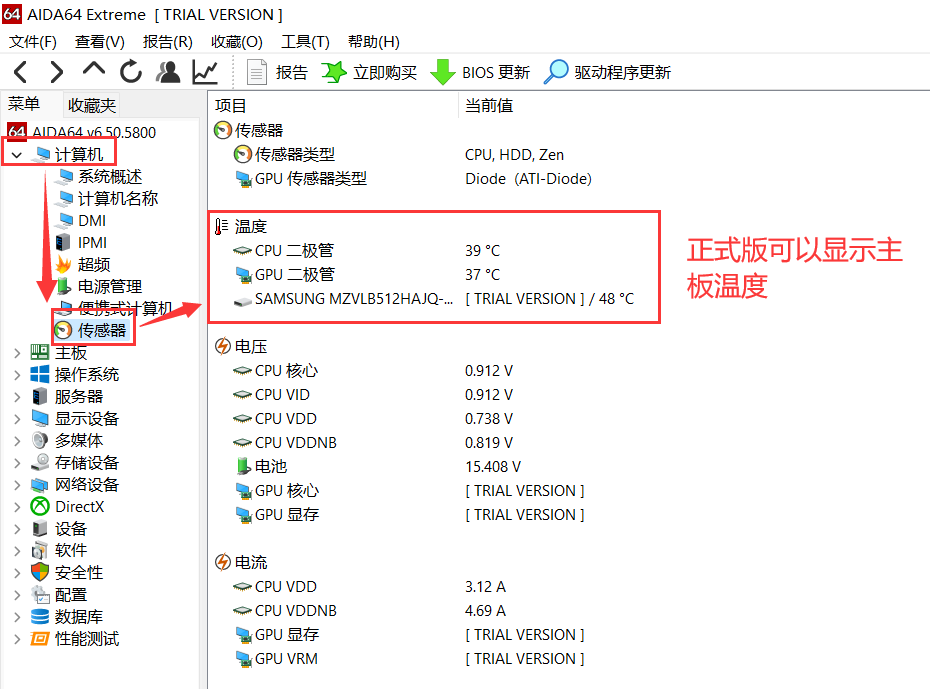930x689 pixels.
Task: Click the back navigation arrow
Action: [20, 71]
